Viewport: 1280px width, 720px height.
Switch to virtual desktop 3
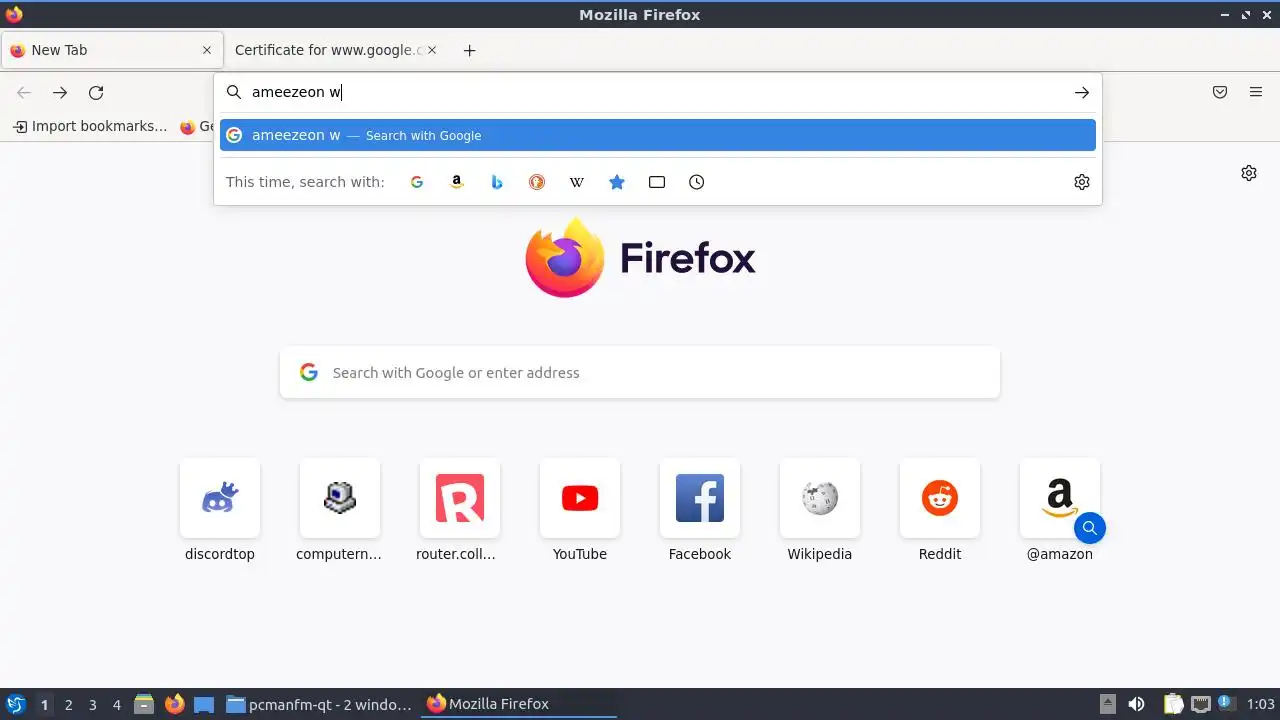pyautogui.click(x=93, y=705)
